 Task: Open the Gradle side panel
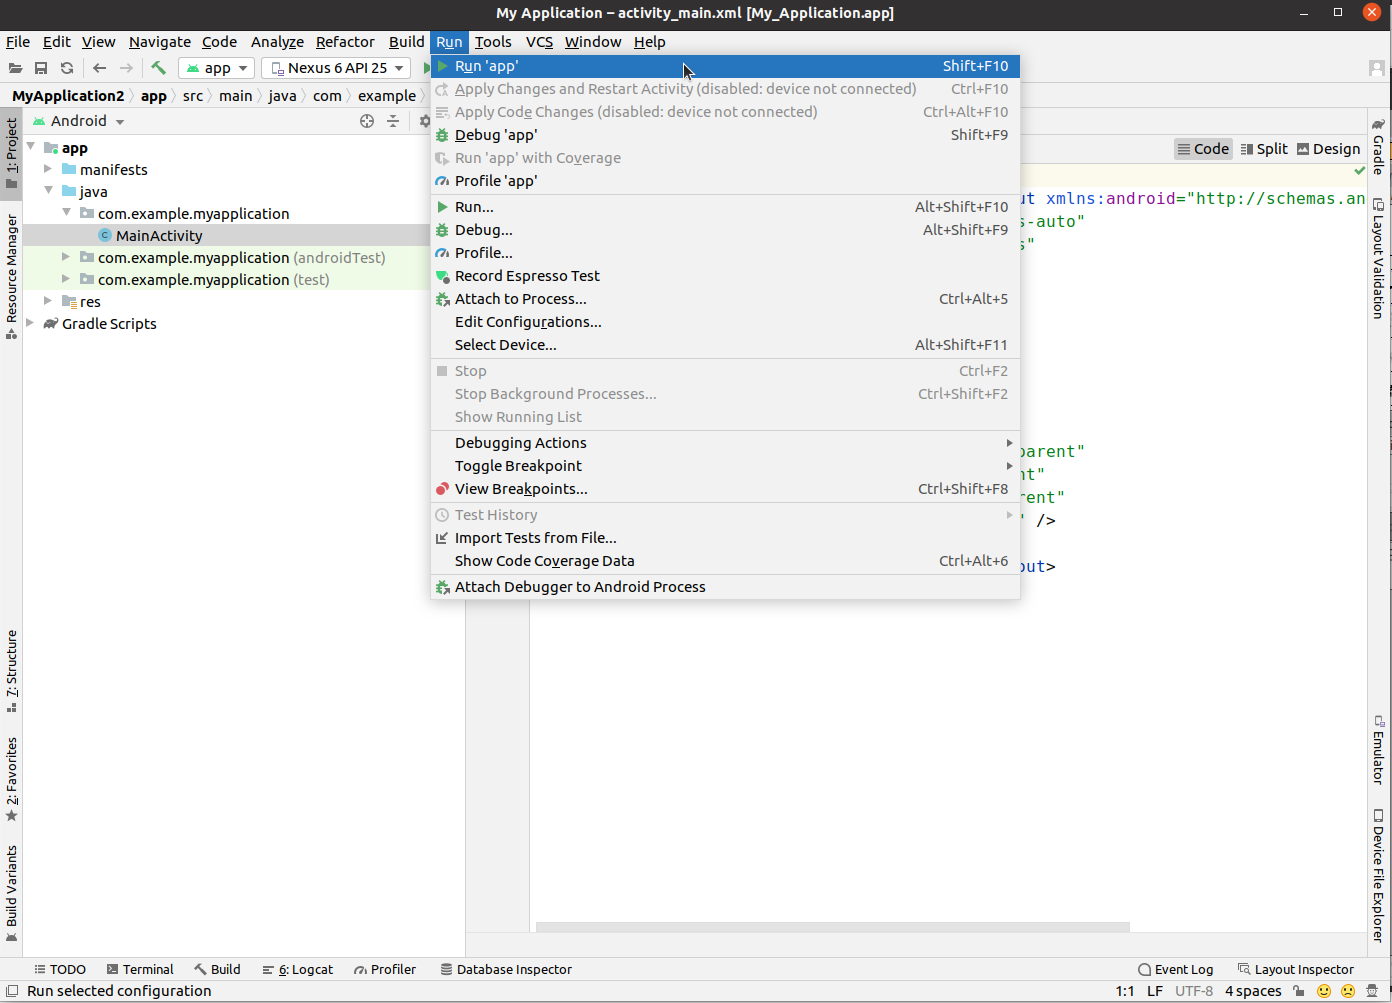1378,146
